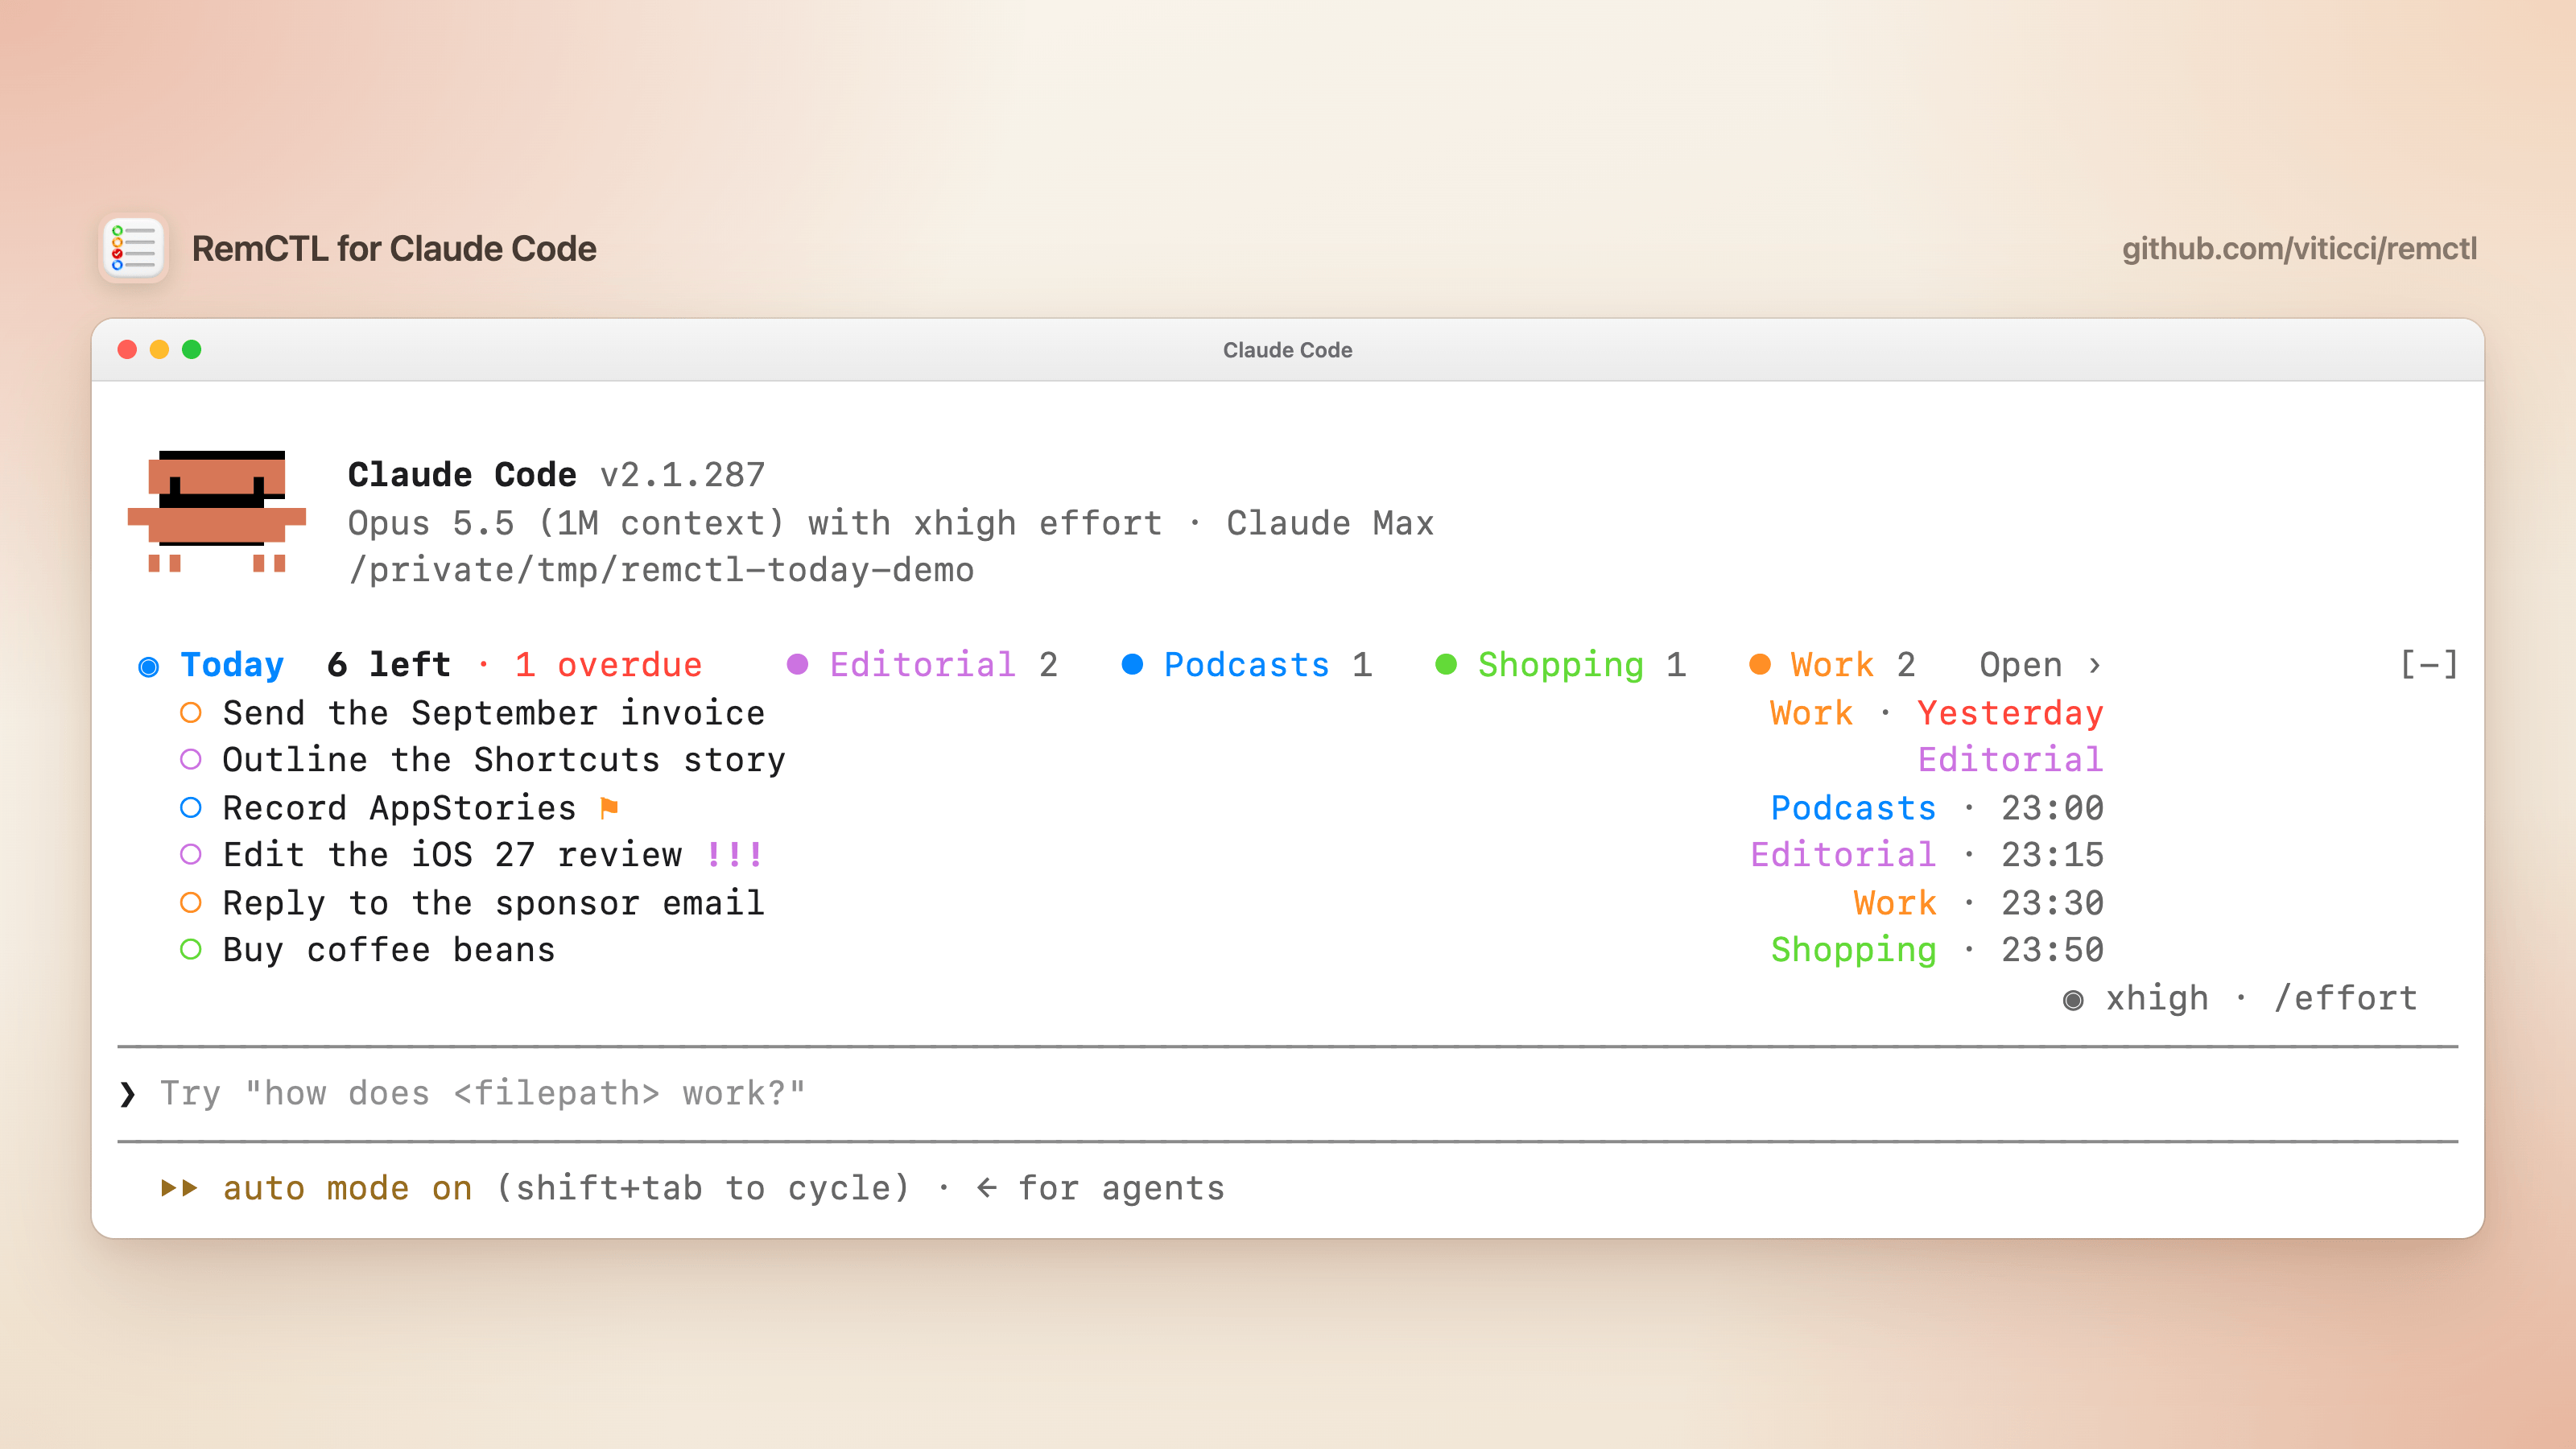Click the '/private/tmp/remctl-today-demo' path
Image resolution: width=2576 pixels, height=1449 pixels.
[661, 570]
